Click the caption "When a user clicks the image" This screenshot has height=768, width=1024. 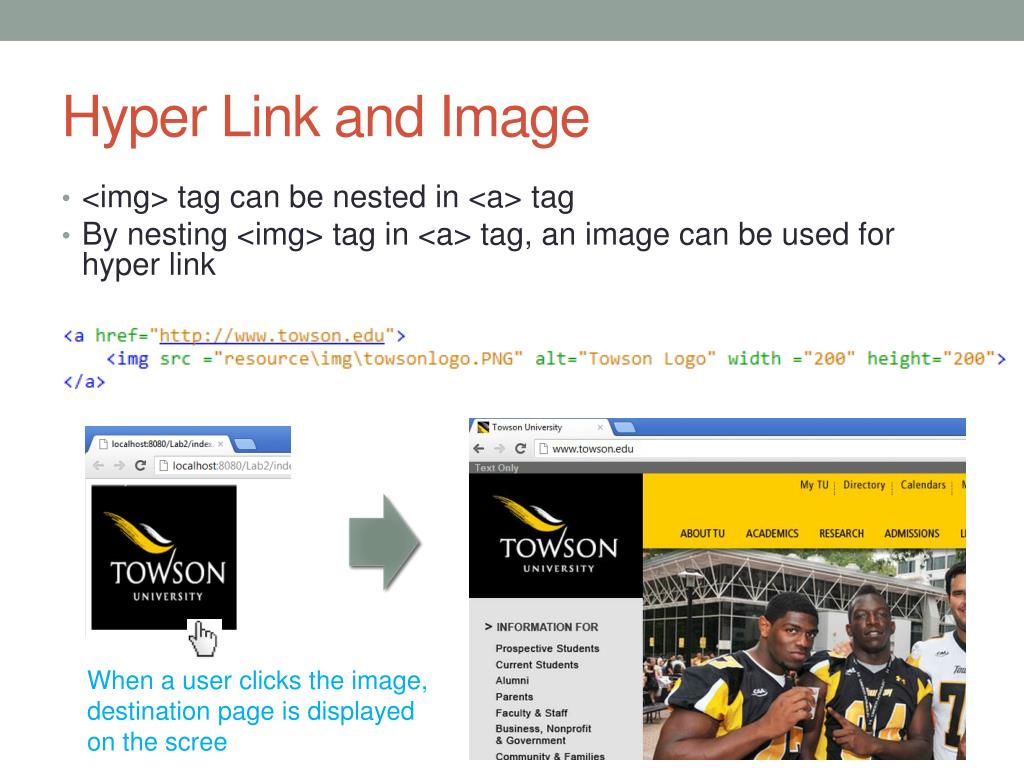tap(257, 680)
